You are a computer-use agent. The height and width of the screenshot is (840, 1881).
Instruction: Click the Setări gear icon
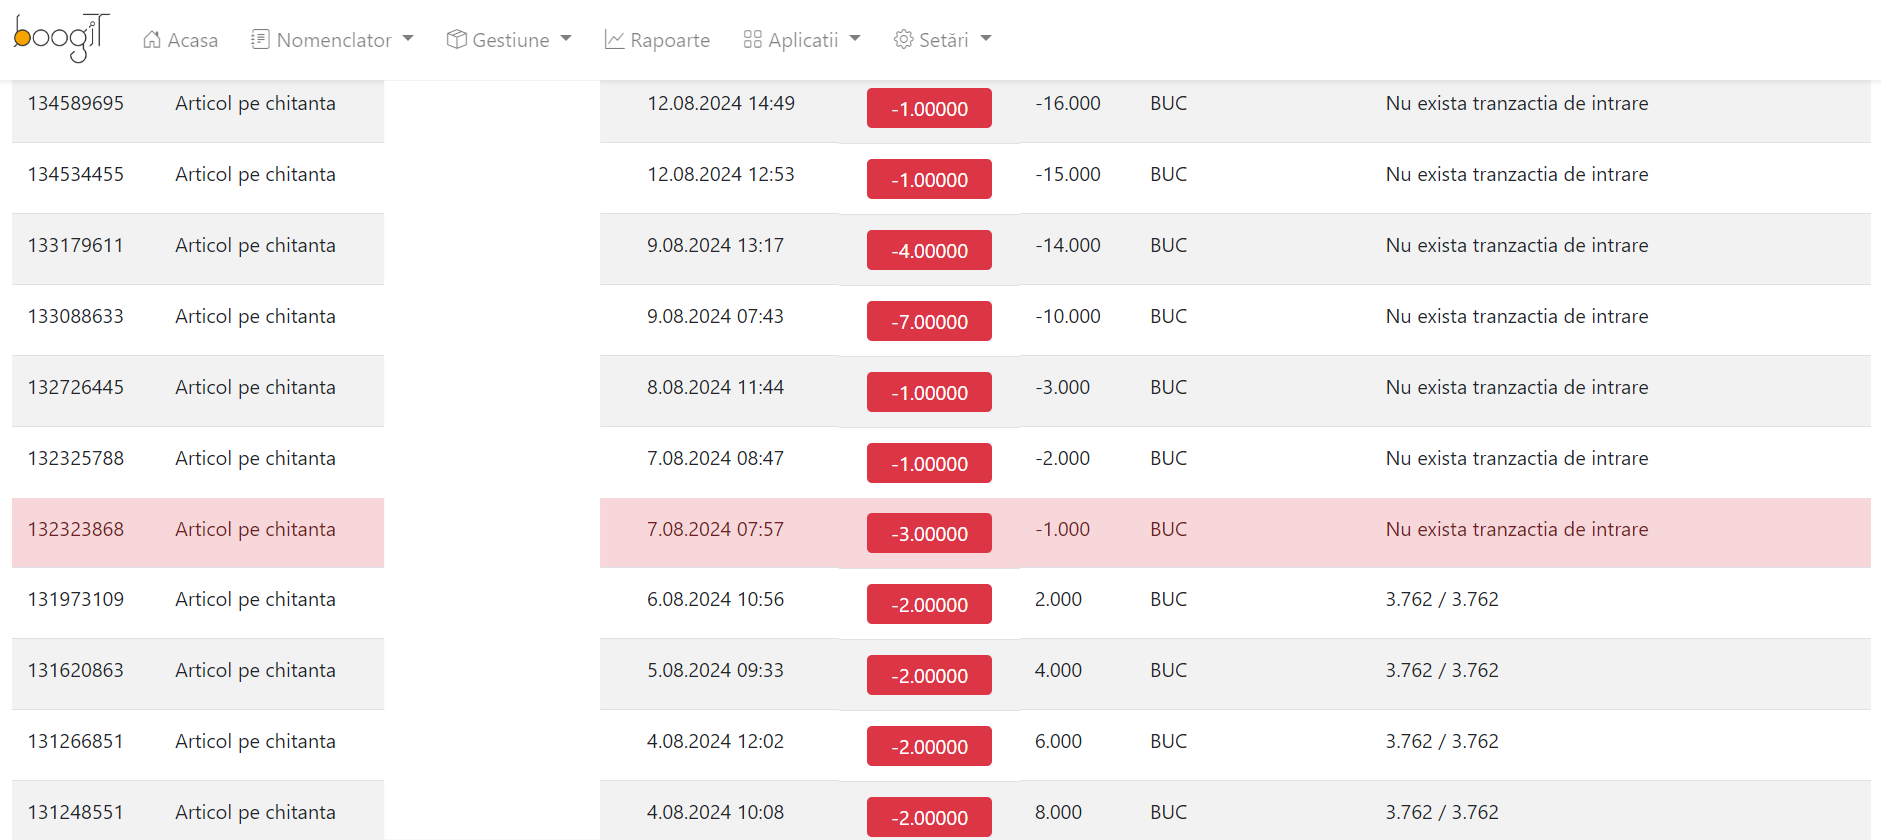point(904,40)
